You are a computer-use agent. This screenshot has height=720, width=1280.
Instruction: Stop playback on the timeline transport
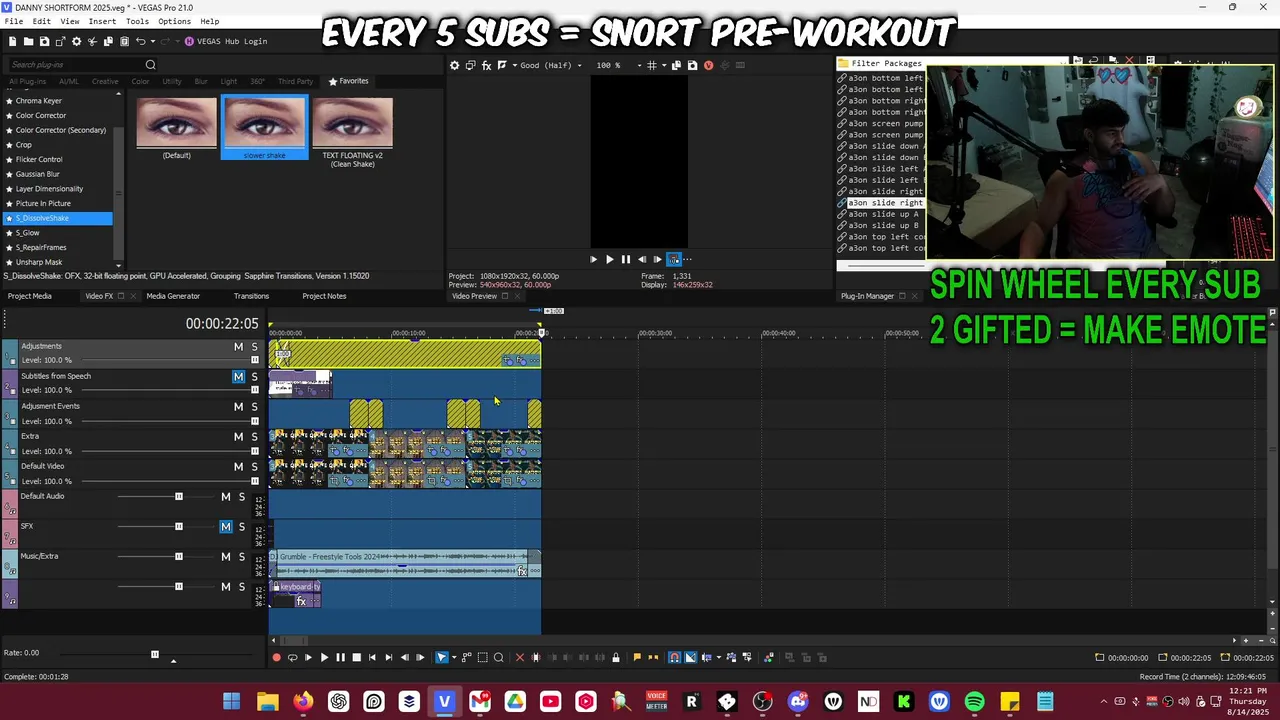click(356, 657)
